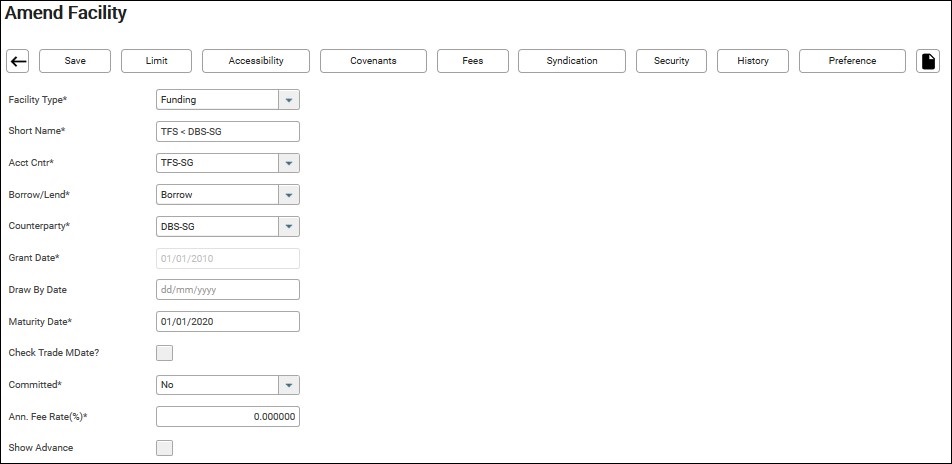Click the Maturity Date field
The height and width of the screenshot is (464, 952).
(228, 321)
